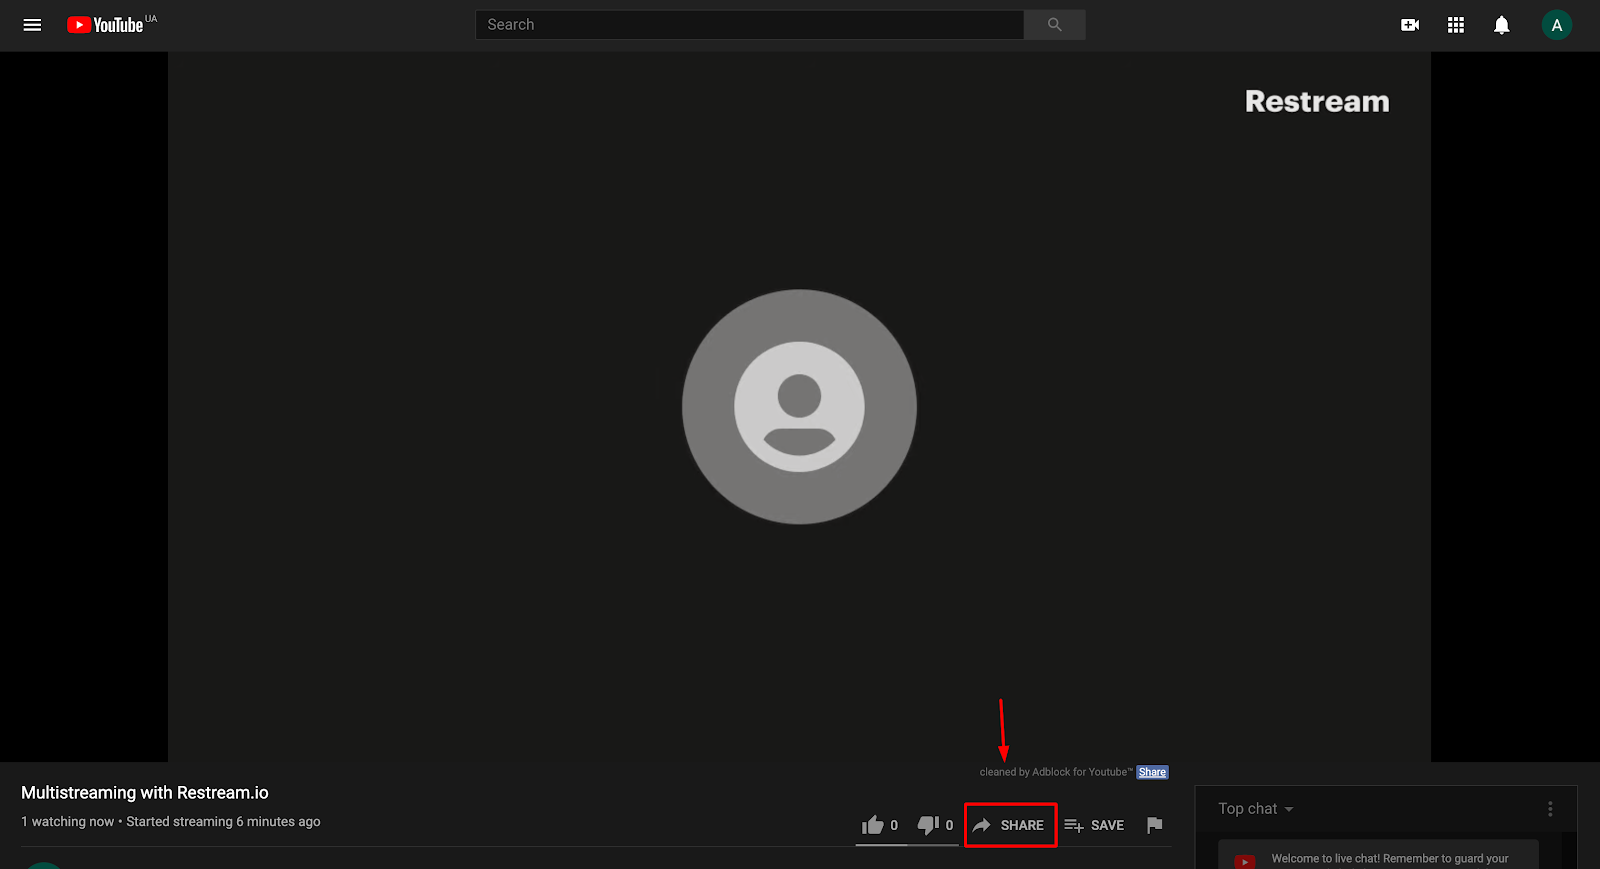Viewport: 1600px width, 869px height.
Task: Open live chat three-dot options menu
Action: (x=1550, y=808)
